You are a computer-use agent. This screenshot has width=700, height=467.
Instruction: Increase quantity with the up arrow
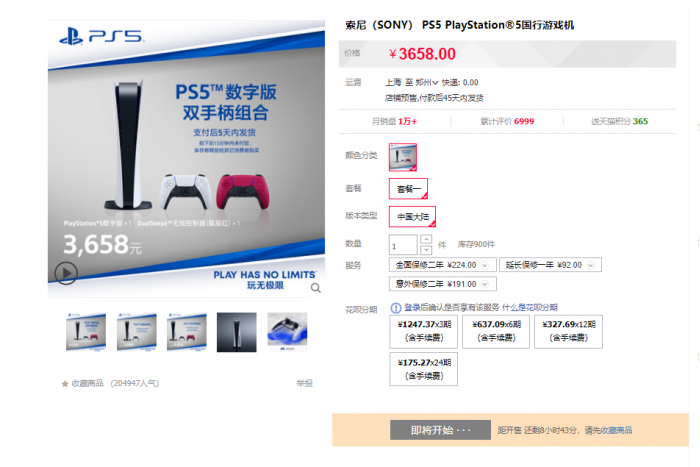(426, 239)
